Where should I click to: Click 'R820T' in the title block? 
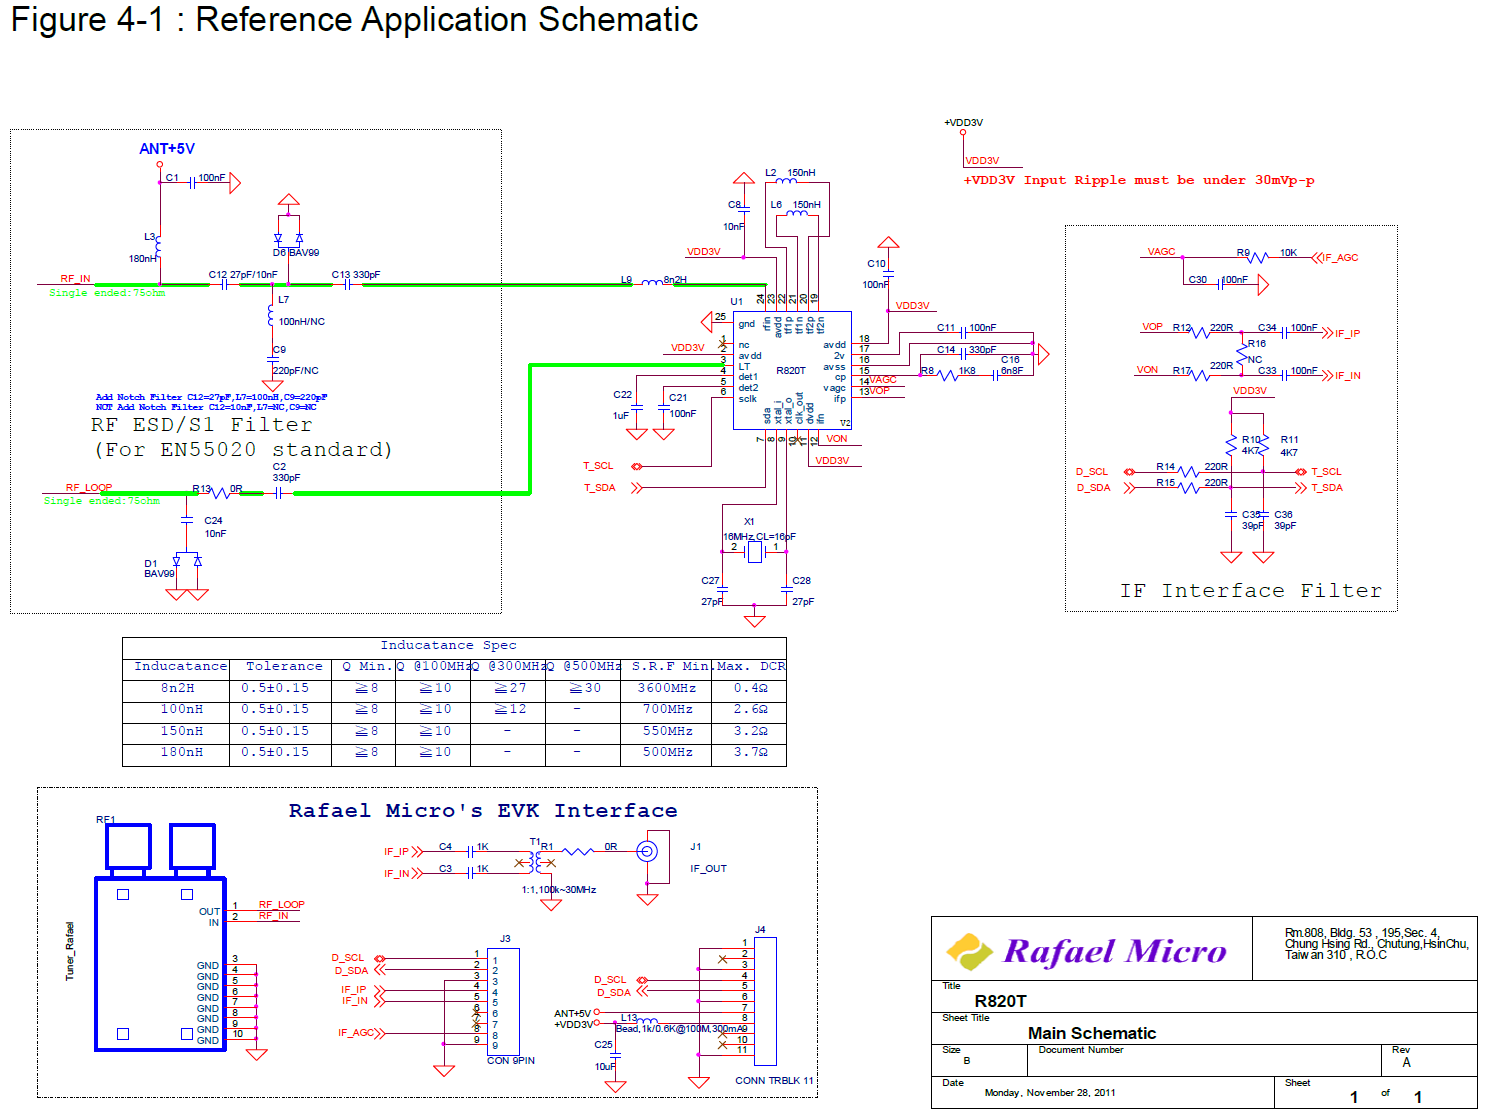pyautogui.click(x=1000, y=1001)
